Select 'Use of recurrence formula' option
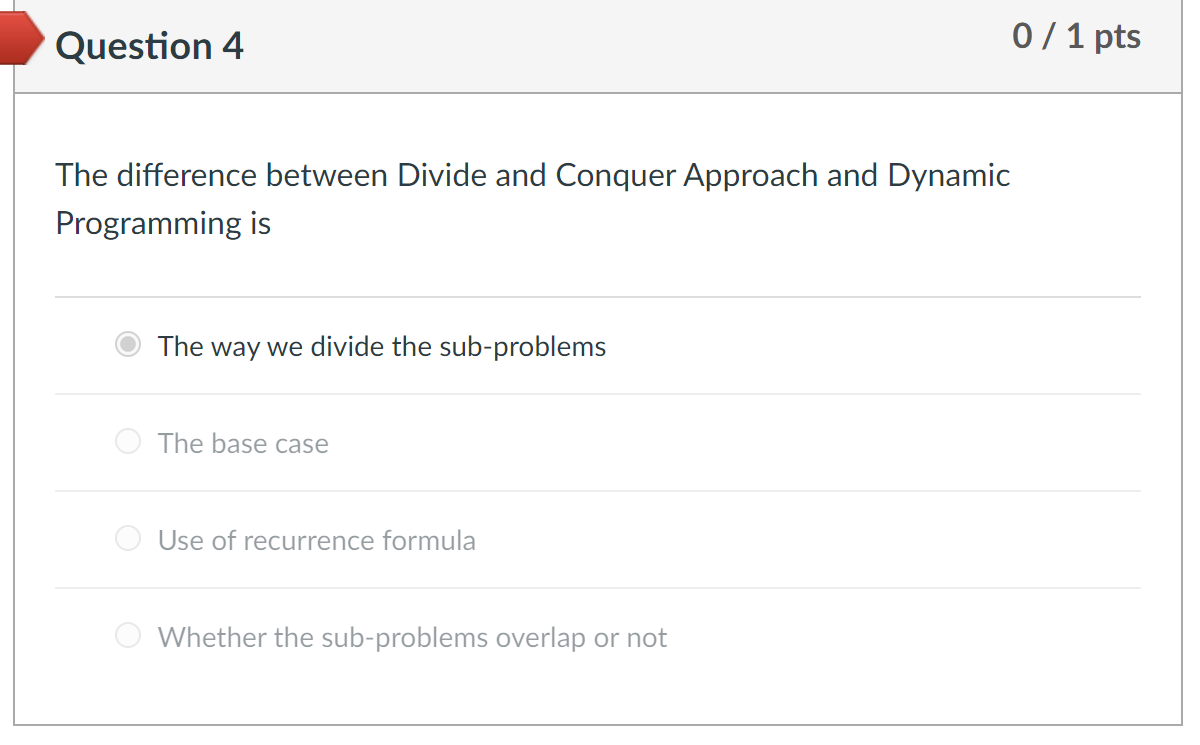This screenshot has height=745, width=1200. click(127, 538)
